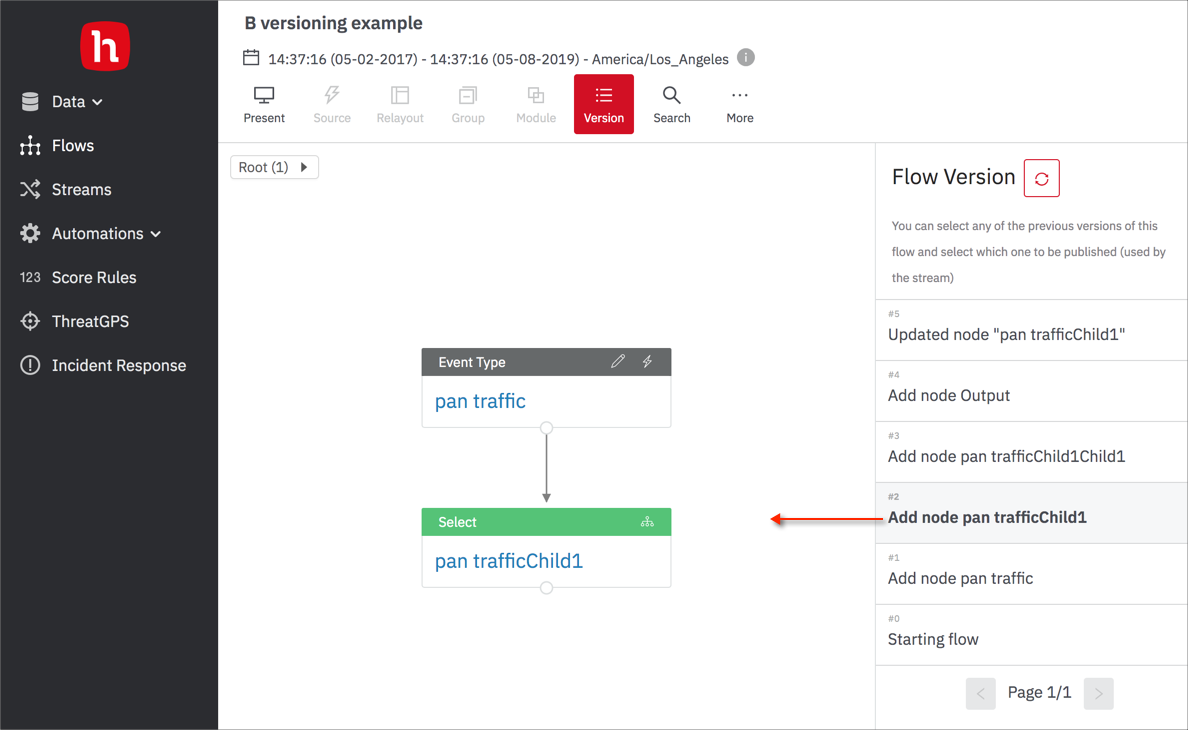Screen dimensions: 1188x730
Task: Click the Relayout toolbar button
Action: (400, 105)
